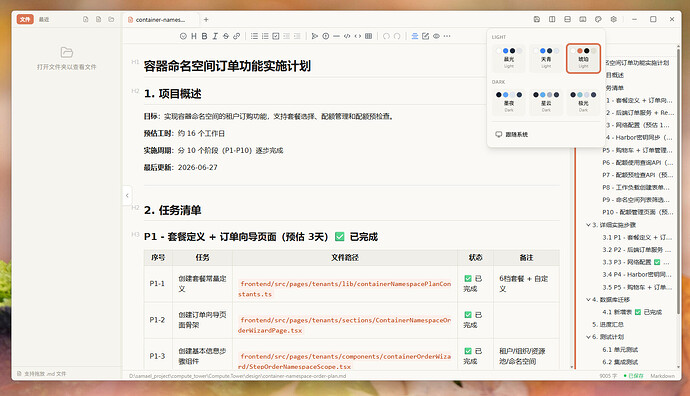
Task: Click the emoji/clock icon at toolbar start
Action: tap(184, 36)
